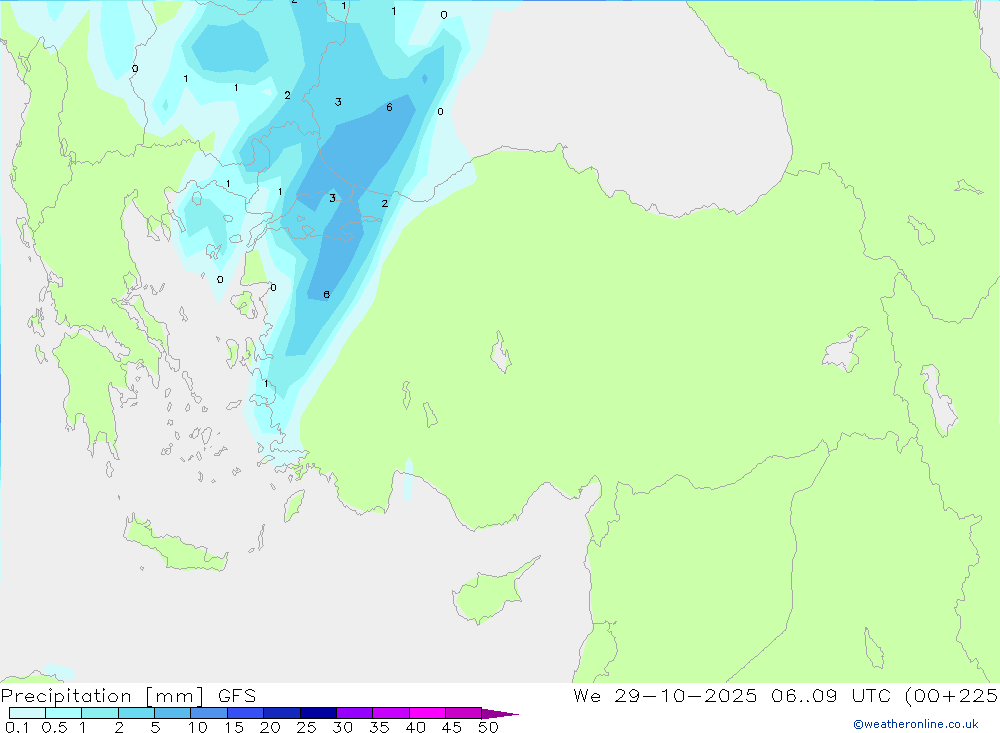The image size is (1000, 733).
Task: Click the 20–25 mm dark blue swatch
Action: pos(282,713)
